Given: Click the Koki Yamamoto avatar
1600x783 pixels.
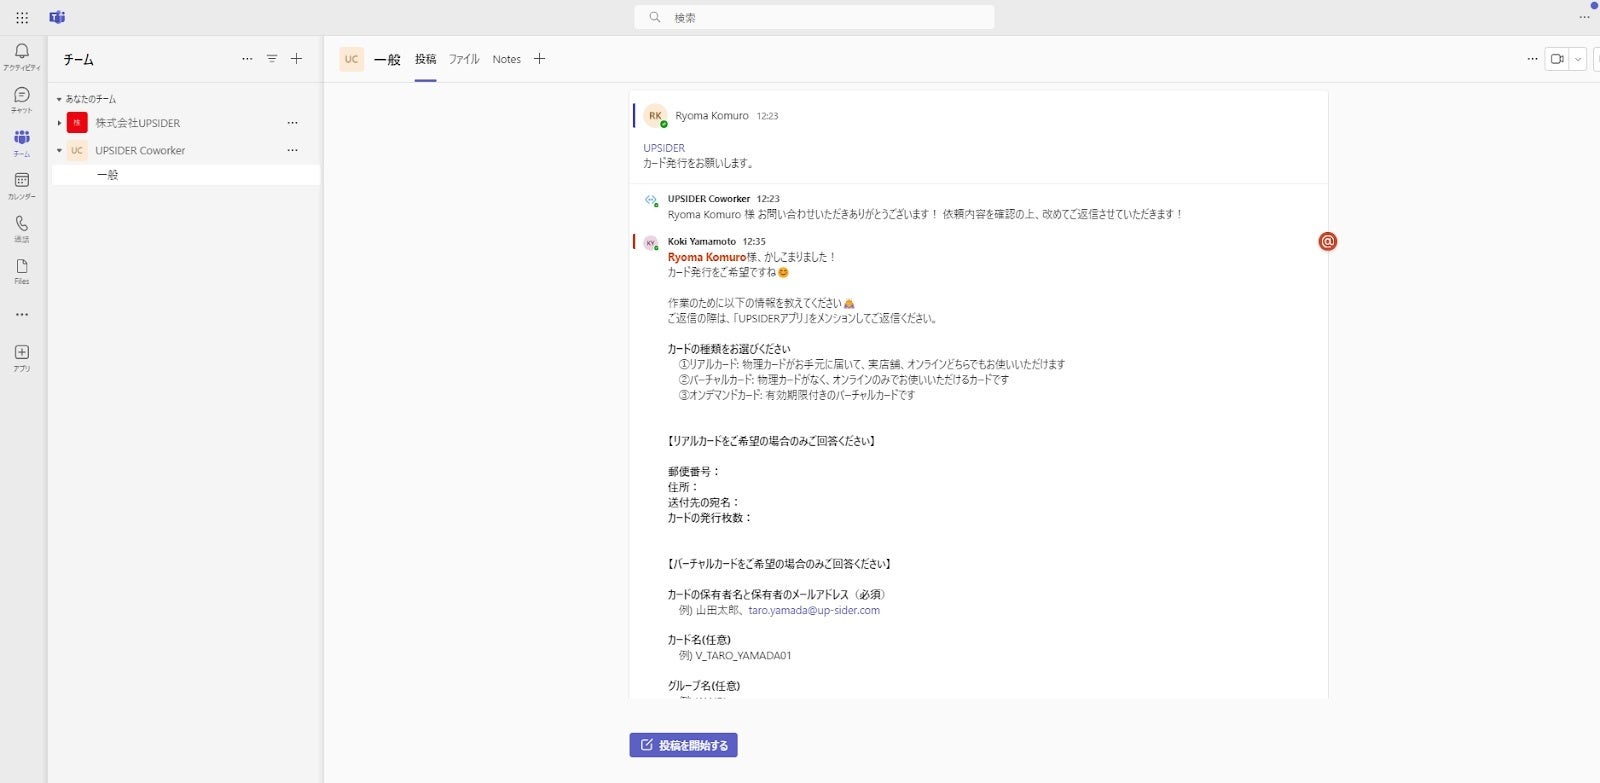Looking at the screenshot, I should [x=651, y=243].
